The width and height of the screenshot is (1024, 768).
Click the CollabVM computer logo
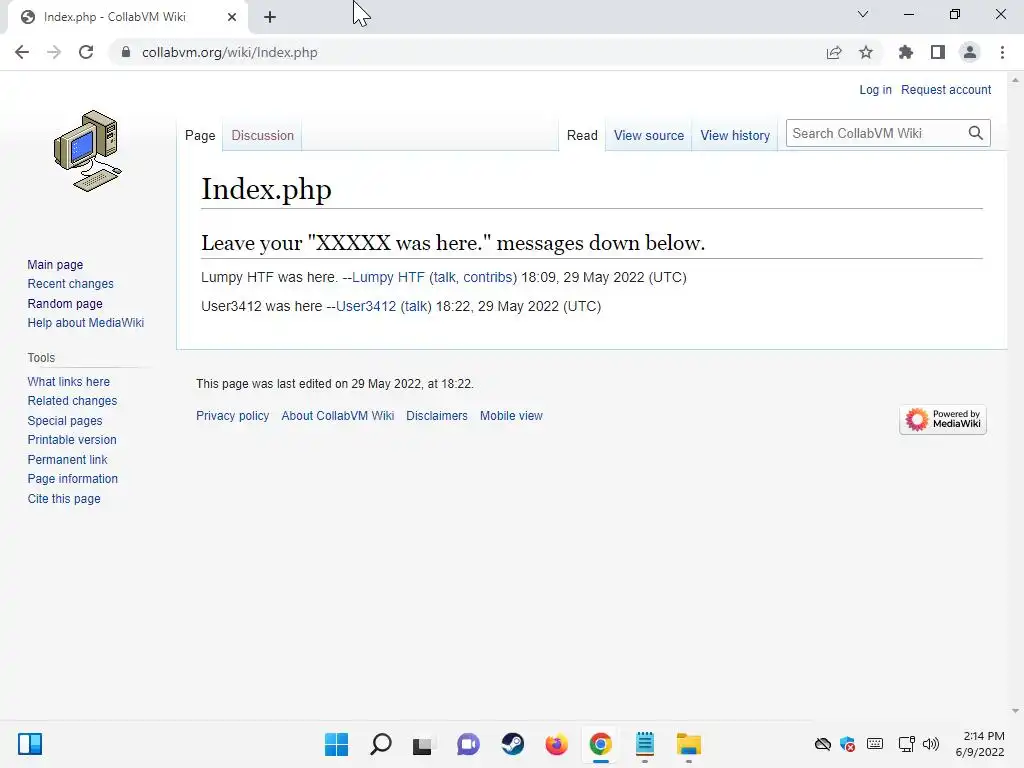coord(88,151)
